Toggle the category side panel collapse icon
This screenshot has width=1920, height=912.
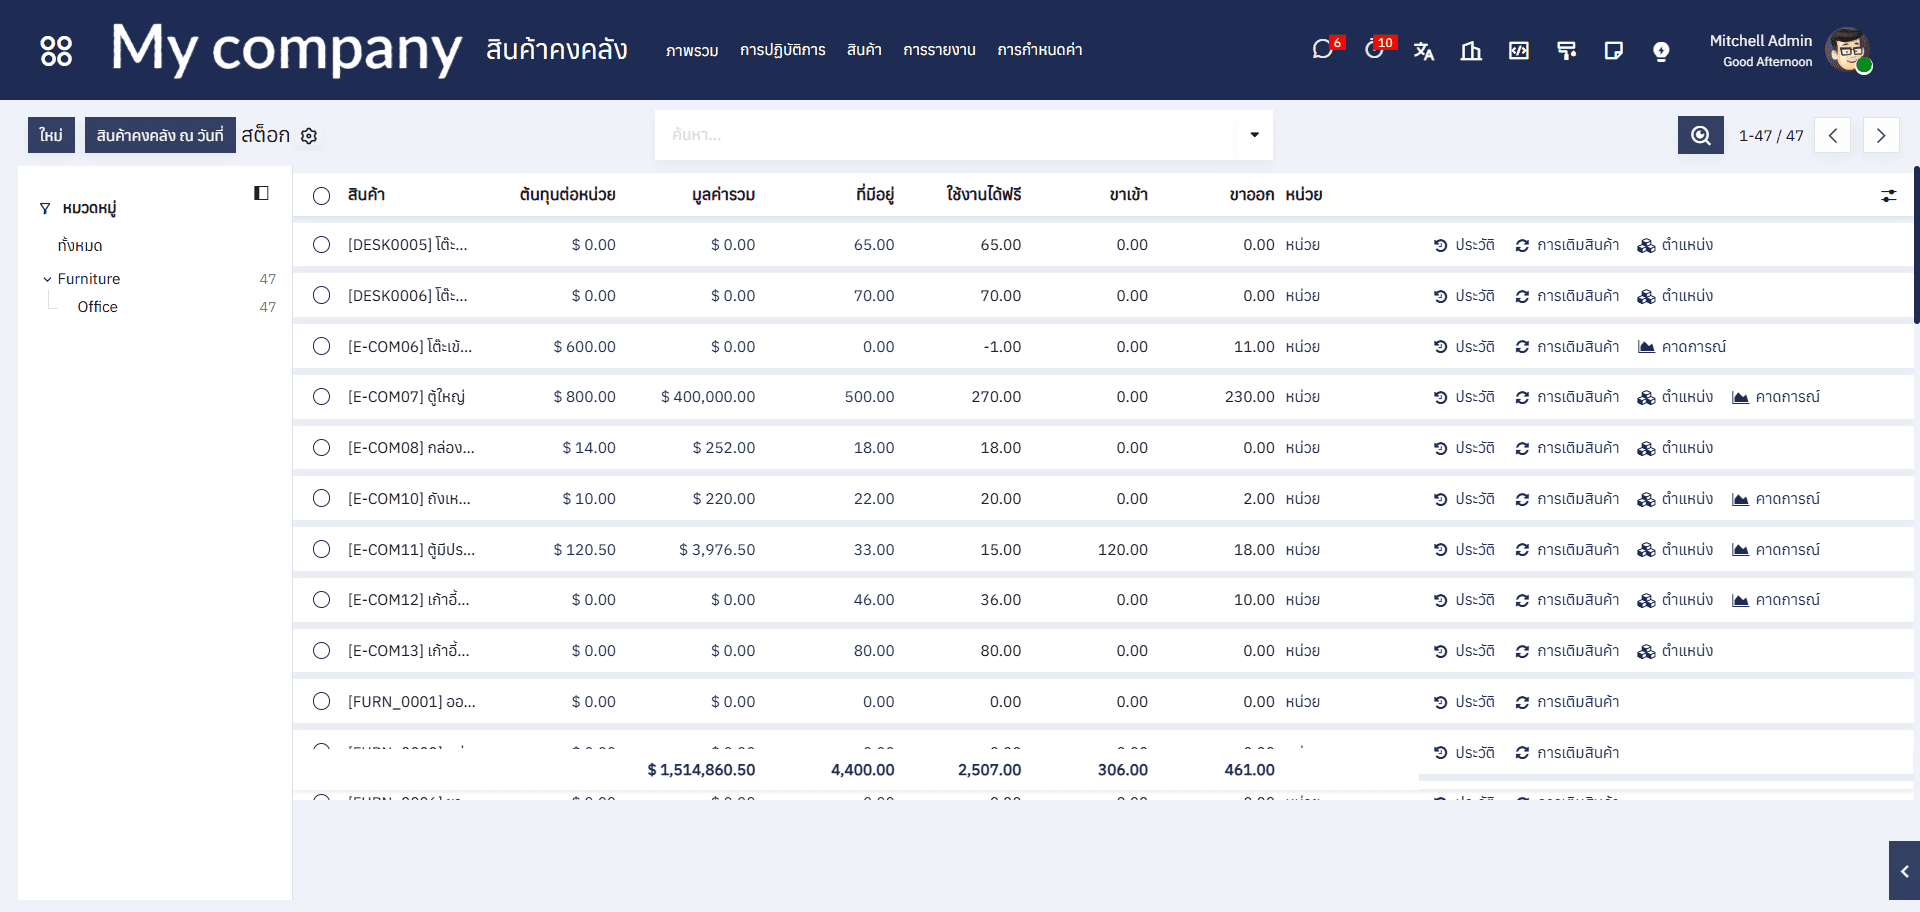(261, 193)
